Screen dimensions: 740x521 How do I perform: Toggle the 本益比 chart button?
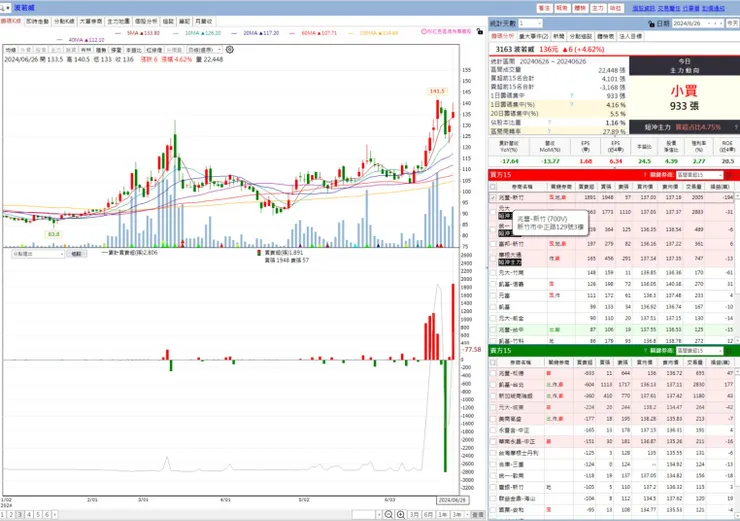(x=134, y=50)
